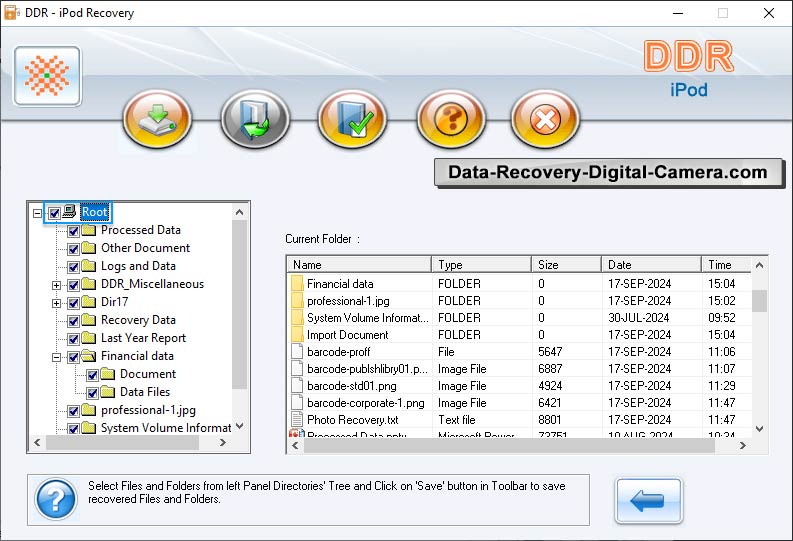Click the size value 5647
Viewport: 793px width, 541px height.
[x=550, y=352]
